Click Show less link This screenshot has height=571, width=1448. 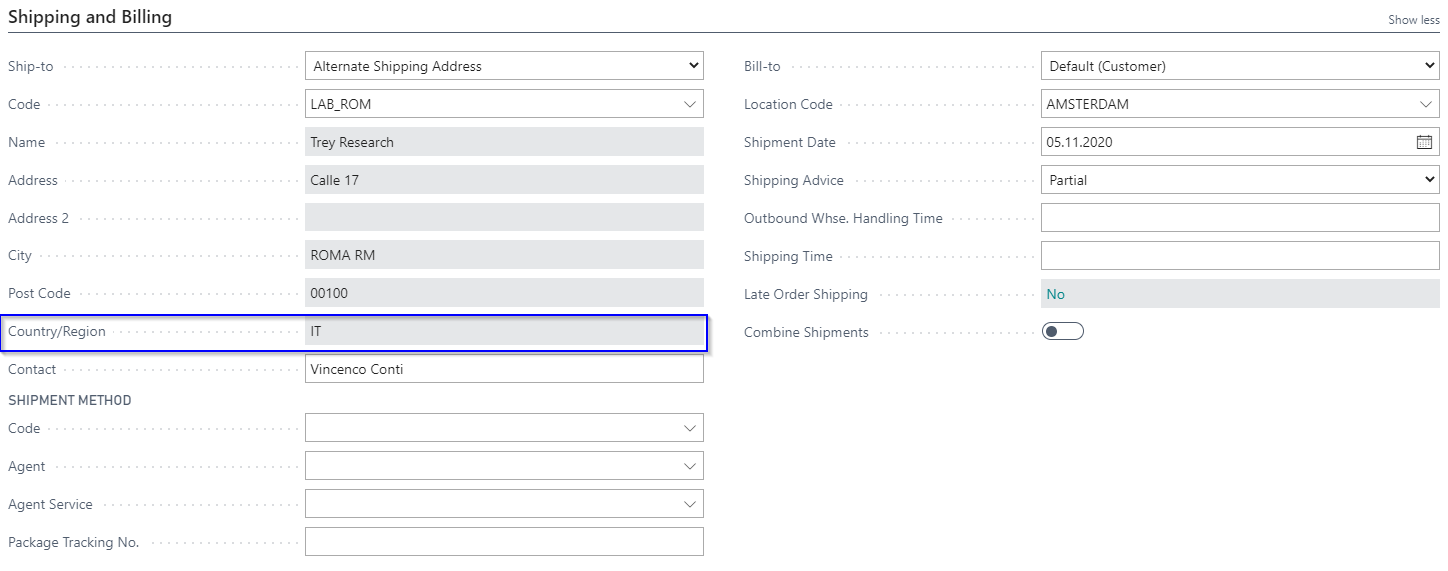click(x=1414, y=20)
